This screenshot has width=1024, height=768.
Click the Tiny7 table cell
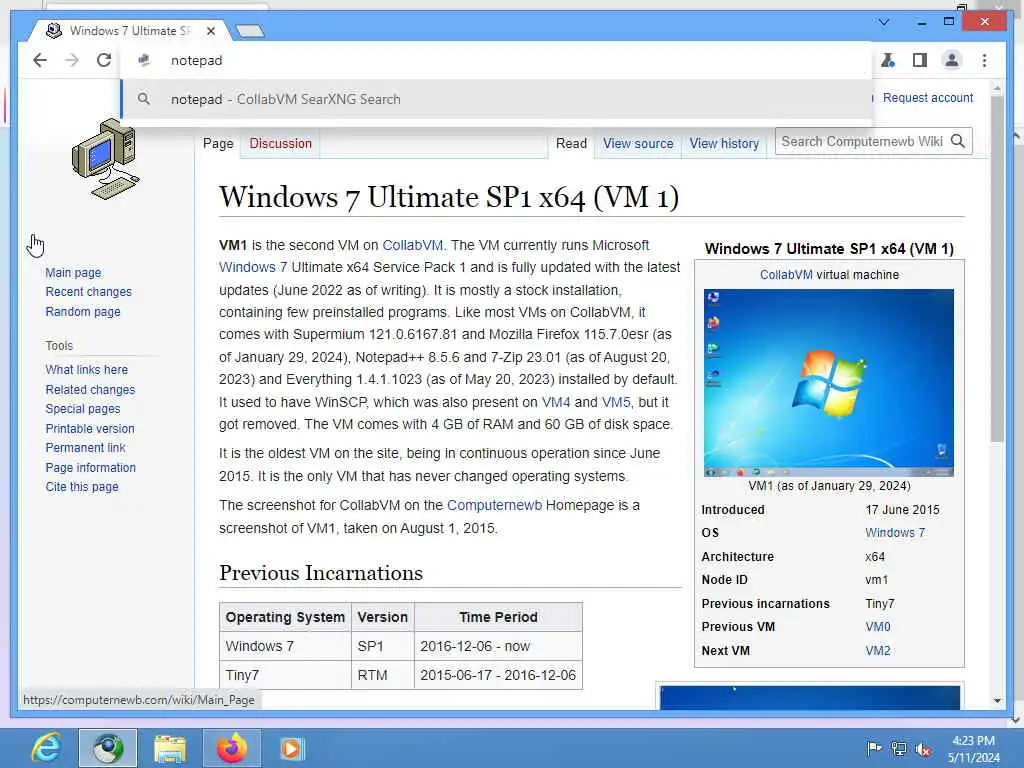point(285,675)
